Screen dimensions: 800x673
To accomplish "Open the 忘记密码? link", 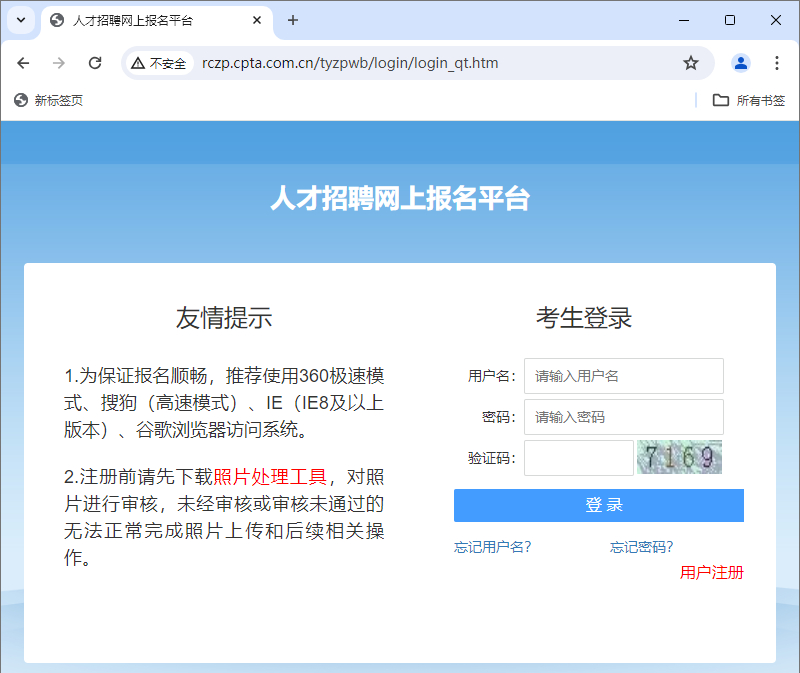I will (x=642, y=547).
